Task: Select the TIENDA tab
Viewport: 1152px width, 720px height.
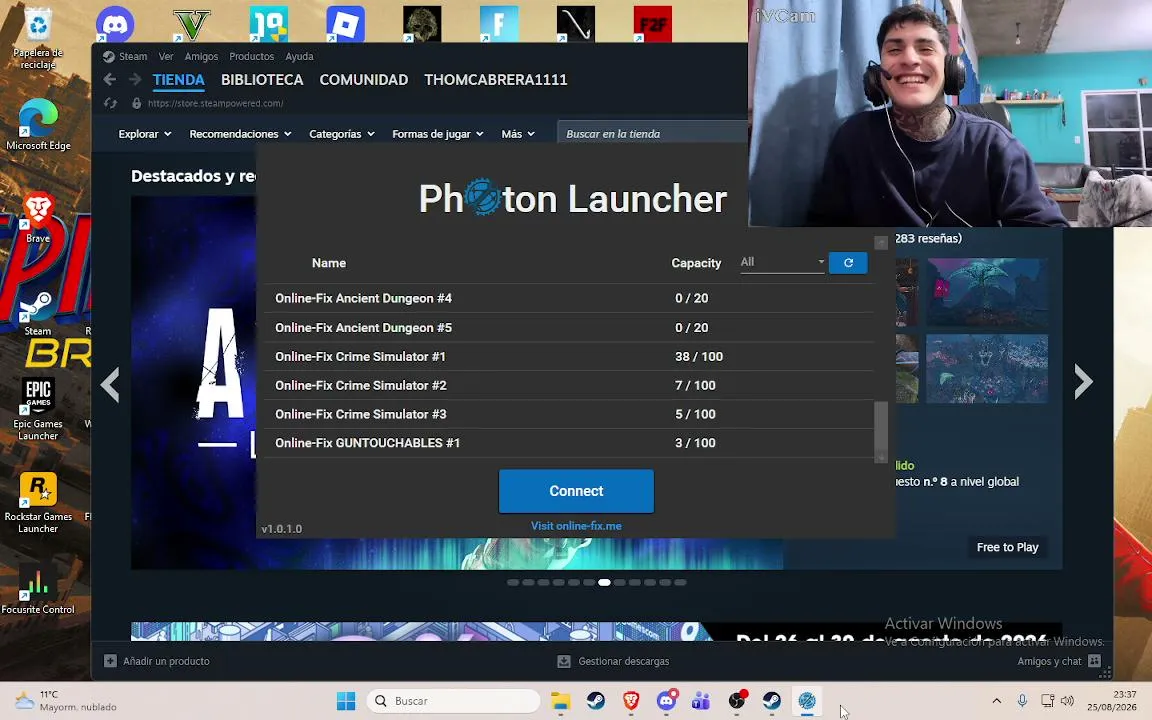Action: click(179, 80)
